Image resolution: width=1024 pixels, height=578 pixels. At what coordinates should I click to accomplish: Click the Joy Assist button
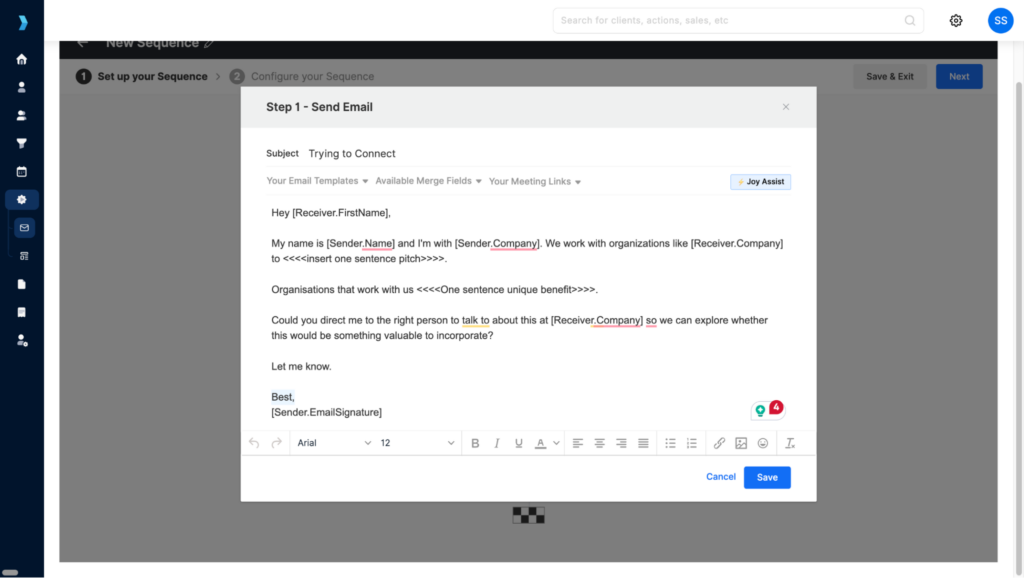point(760,181)
